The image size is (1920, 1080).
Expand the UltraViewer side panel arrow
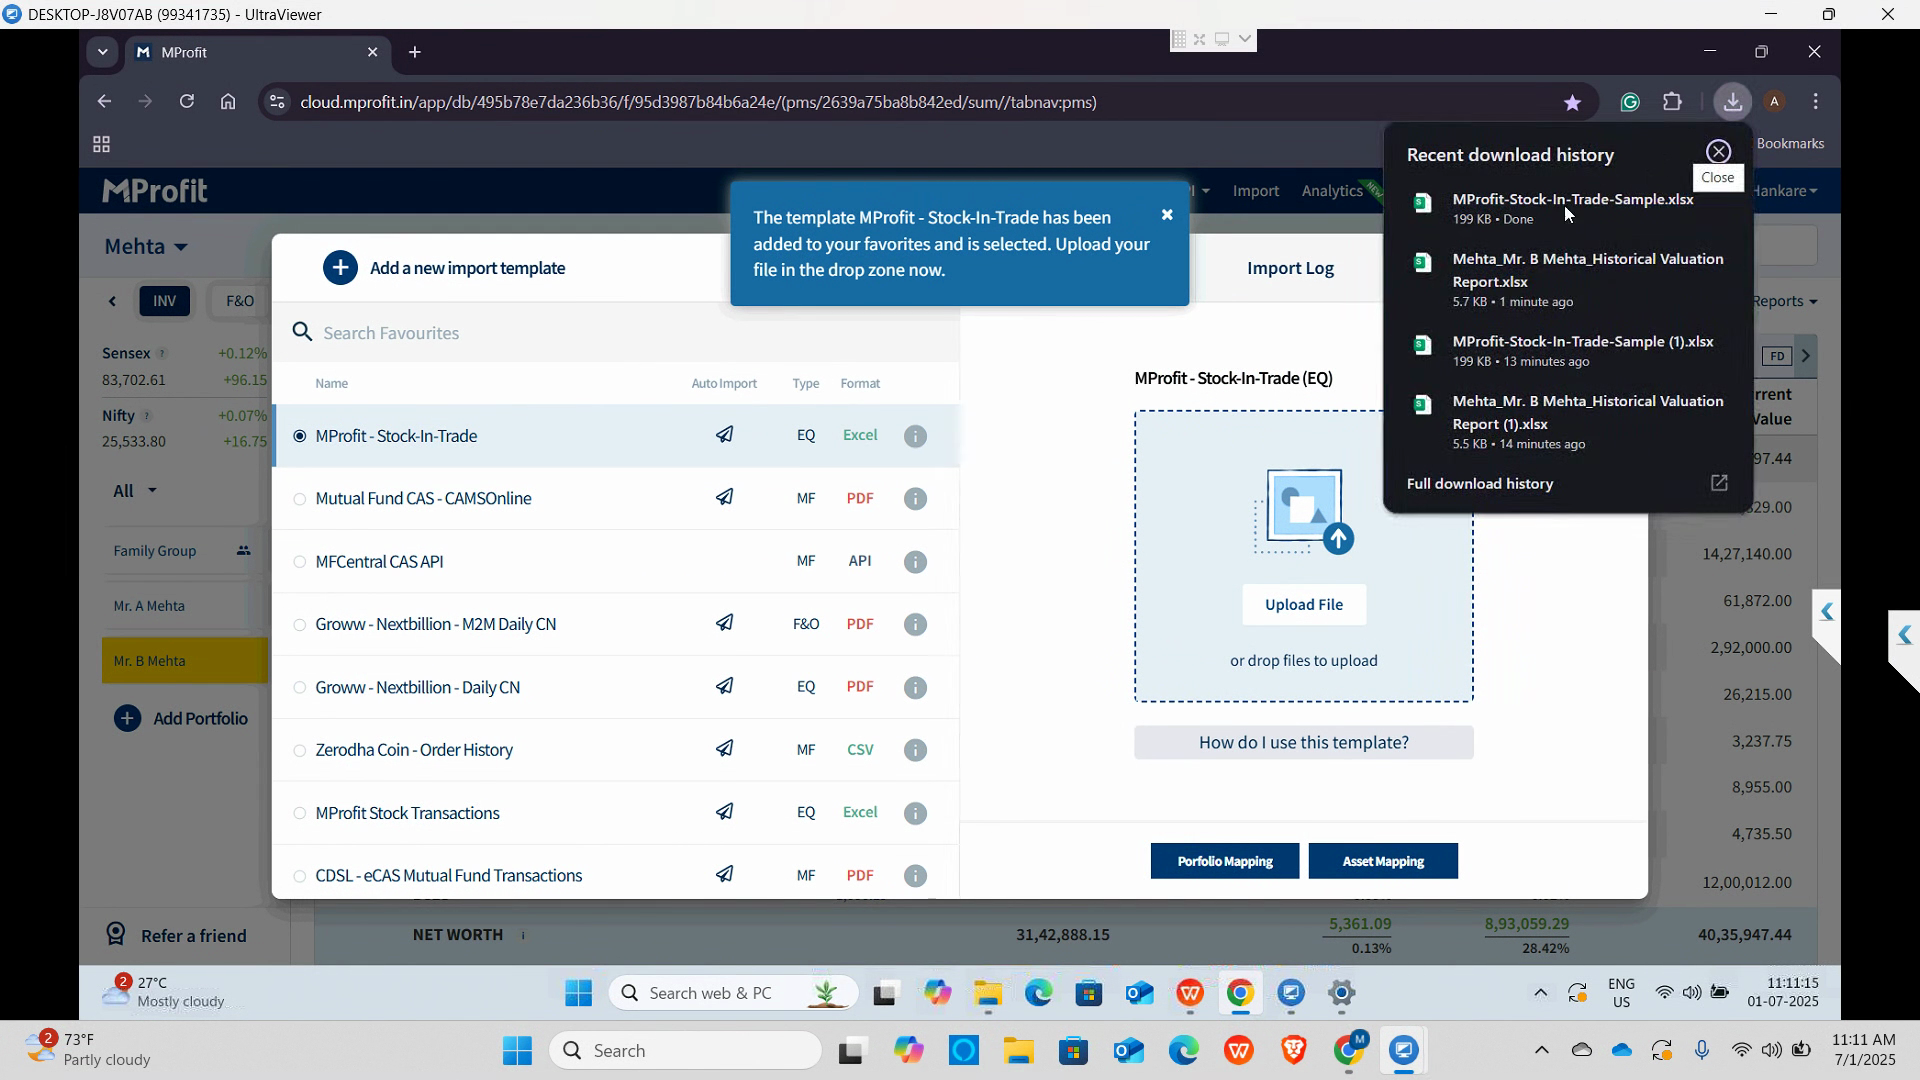1904,636
